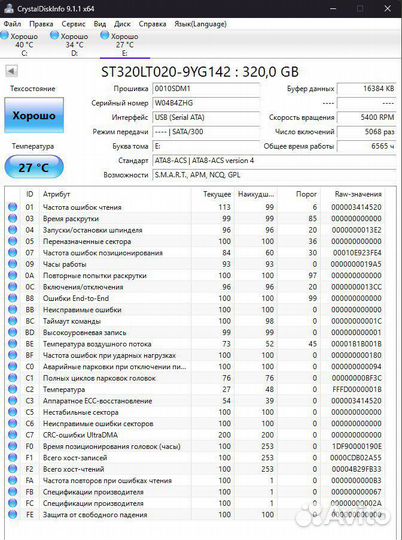Select Защита от свободного падения row text
Viewport: 402px width, 540px height.
(95, 515)
